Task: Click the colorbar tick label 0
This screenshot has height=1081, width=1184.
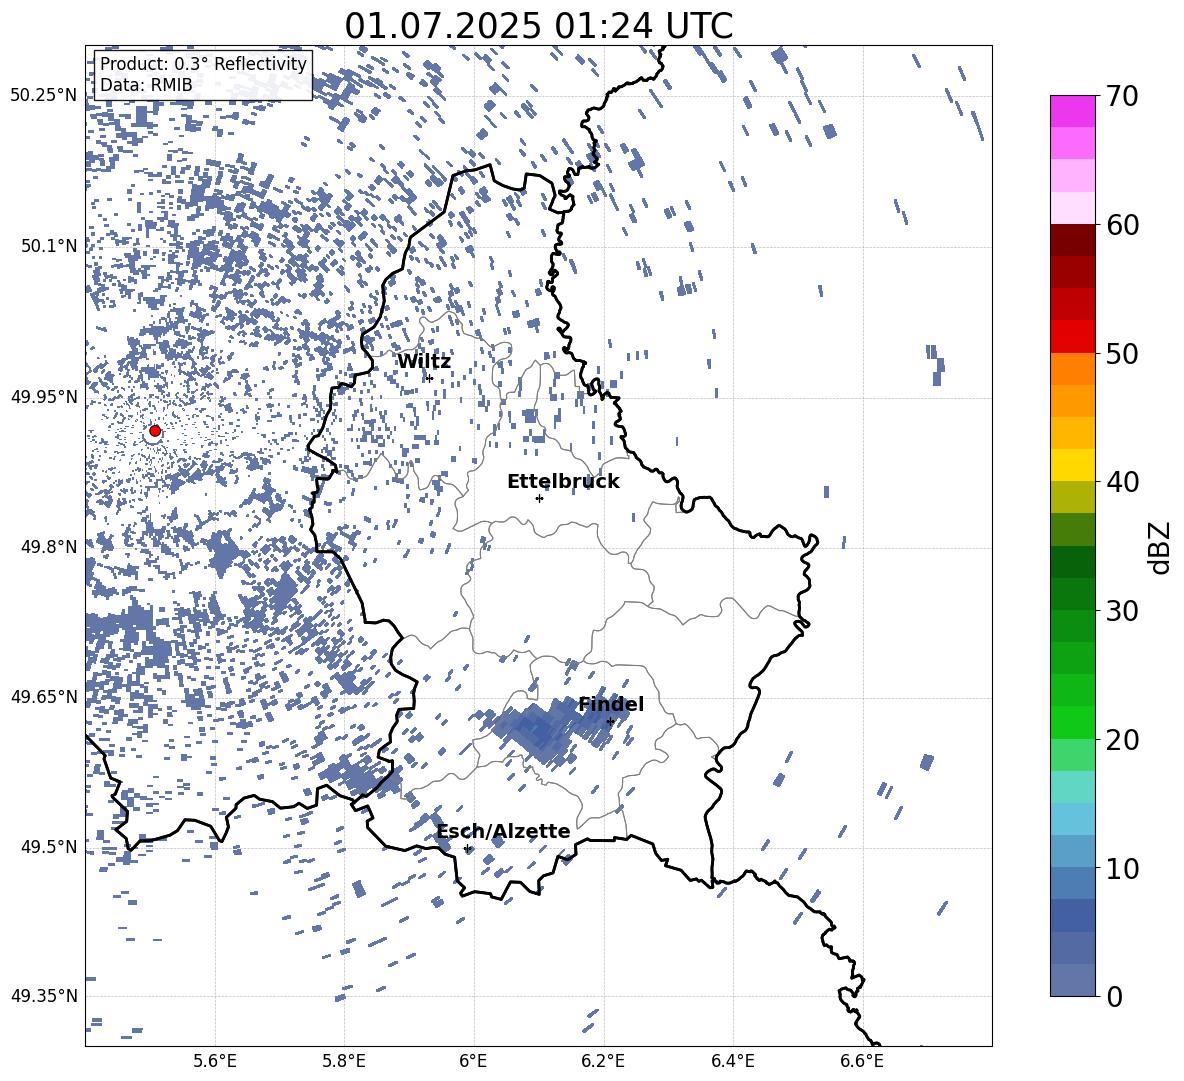Action: pyautogui.click(x=1114, y=996)
